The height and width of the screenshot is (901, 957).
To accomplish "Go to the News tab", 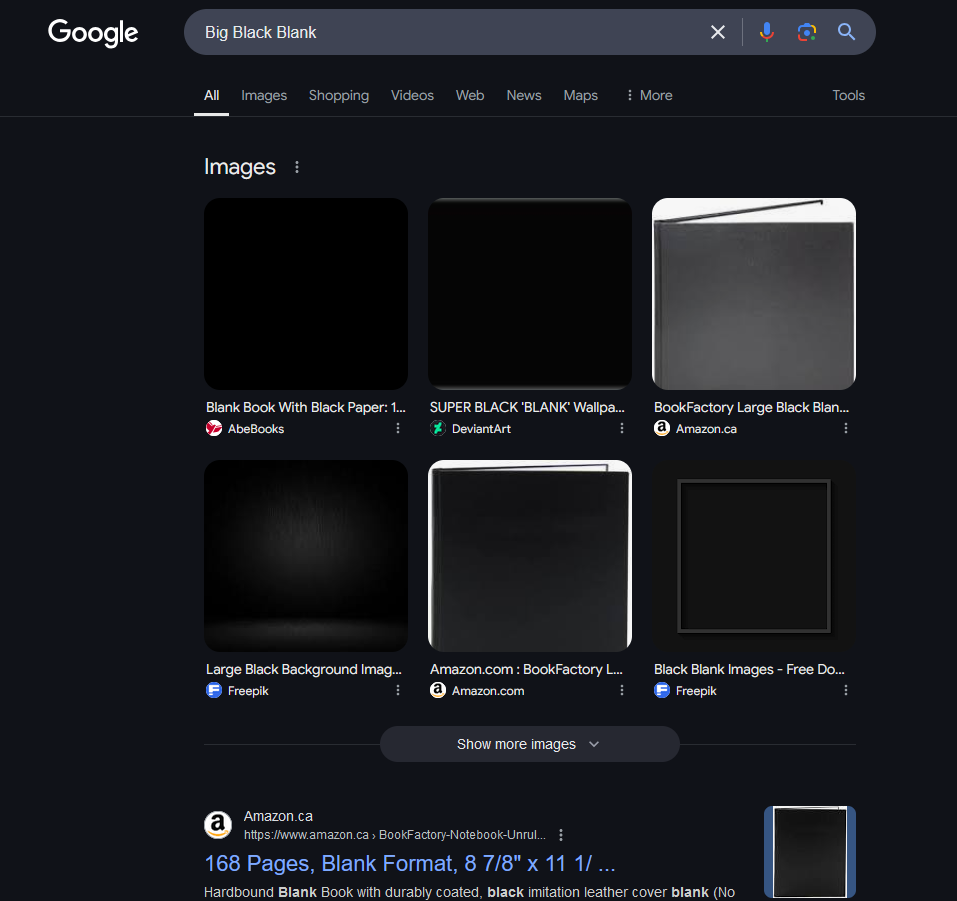I will (524, 95).
